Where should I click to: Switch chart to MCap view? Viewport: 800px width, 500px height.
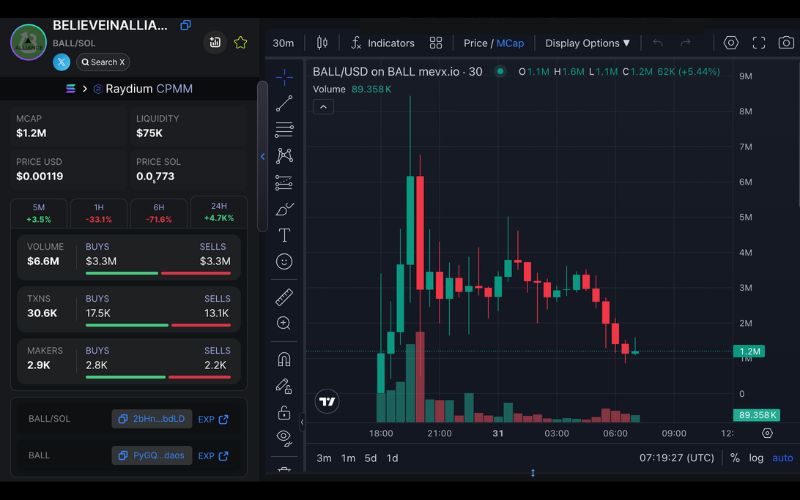[510, 43]
